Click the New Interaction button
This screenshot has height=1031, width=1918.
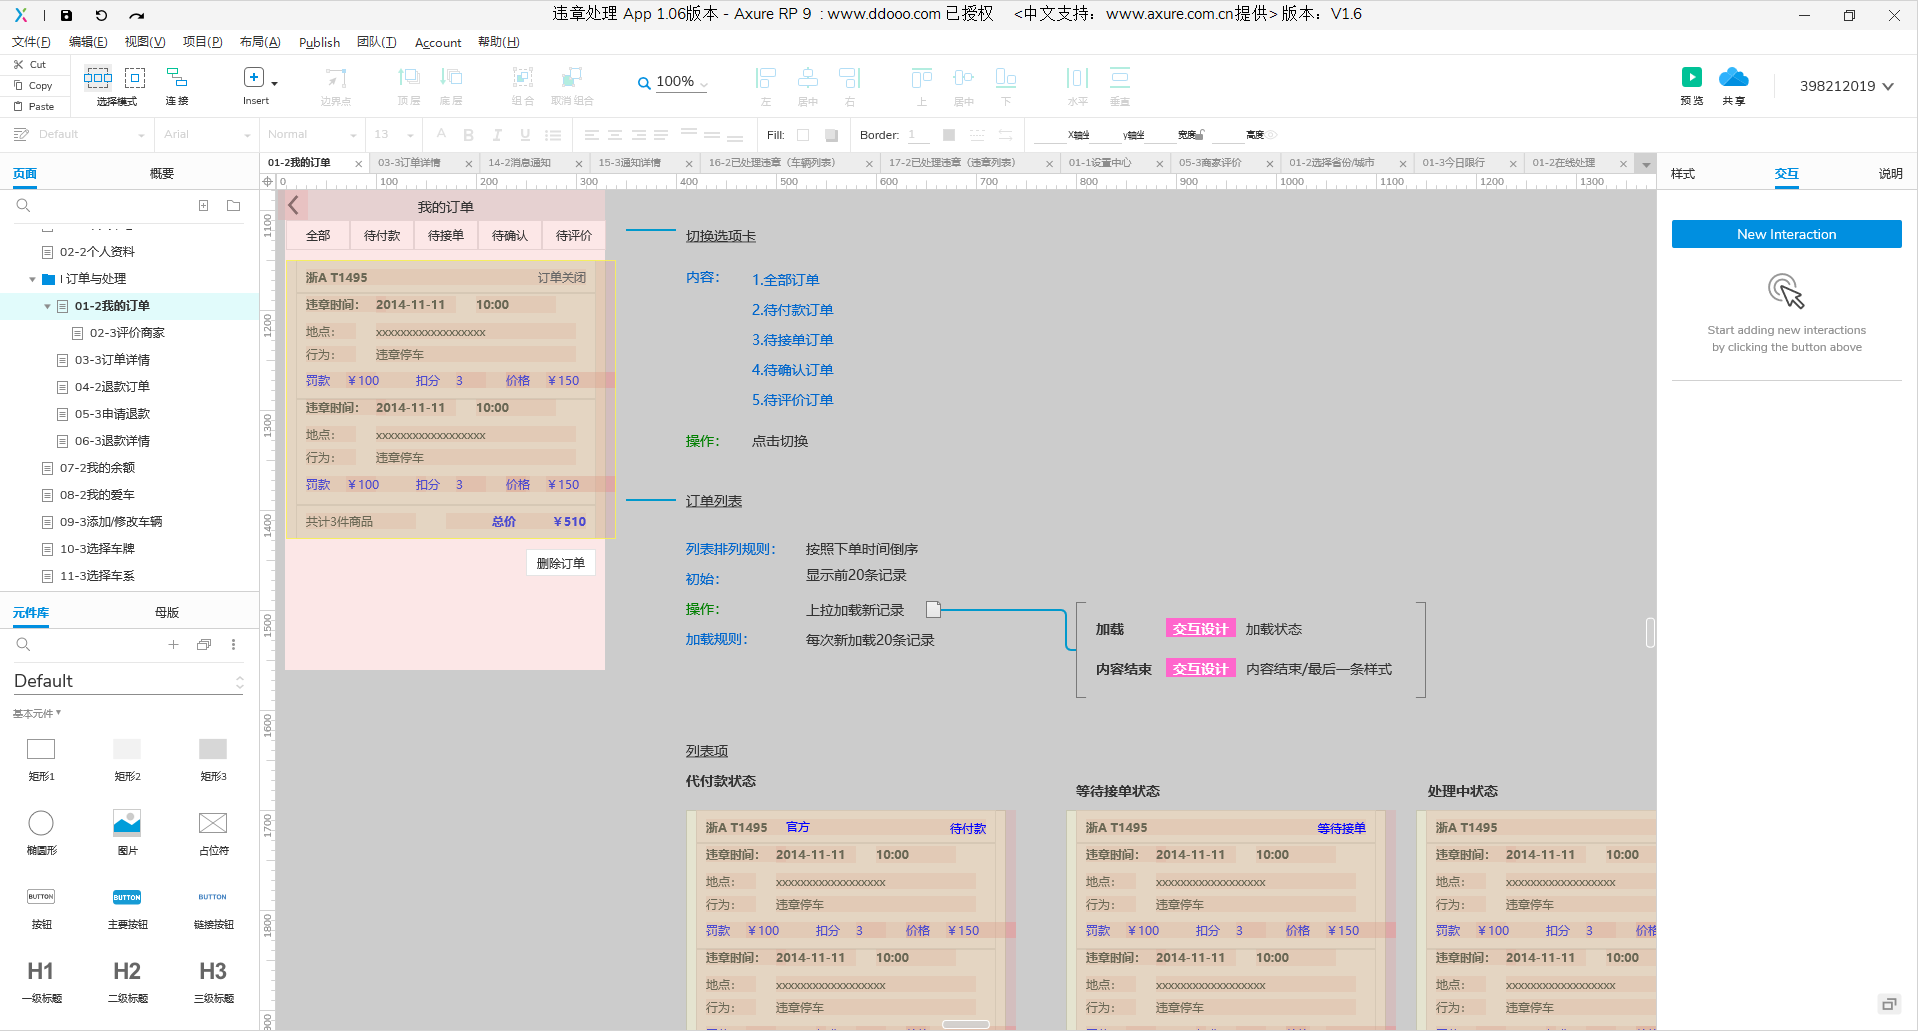click(1786, 234)
